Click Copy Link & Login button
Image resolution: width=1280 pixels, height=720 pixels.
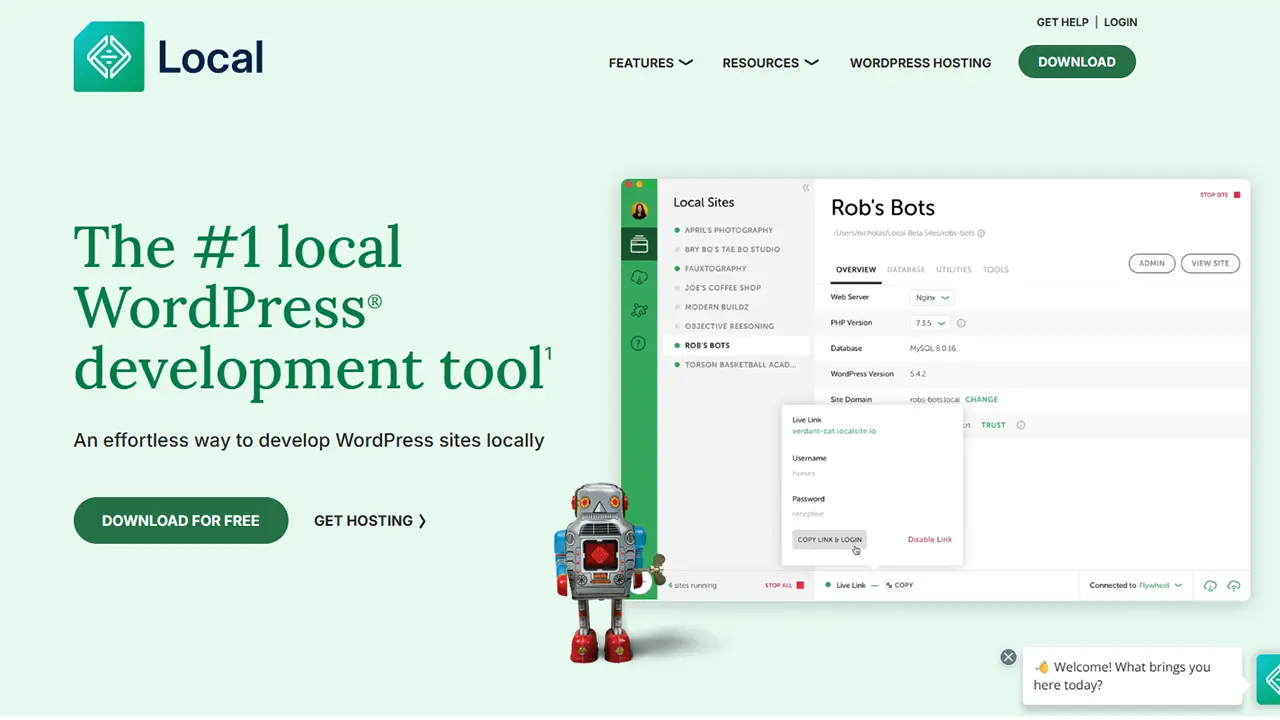829,539
